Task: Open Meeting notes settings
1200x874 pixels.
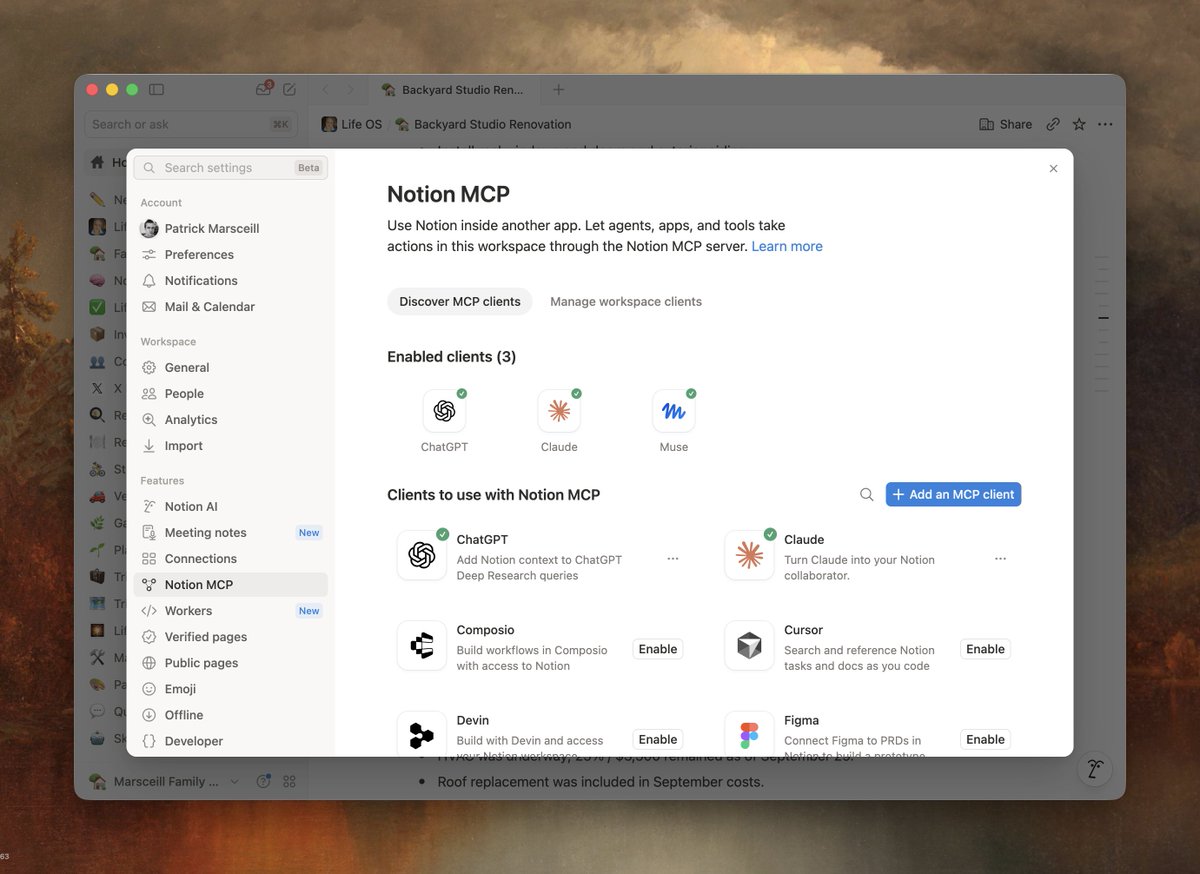Action: (x=231, y=532)
